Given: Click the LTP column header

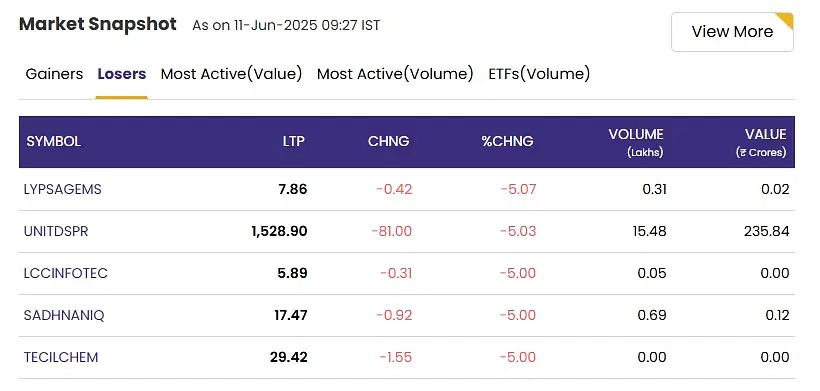Looking at the screenshot, I should click(x=293, y=142).
